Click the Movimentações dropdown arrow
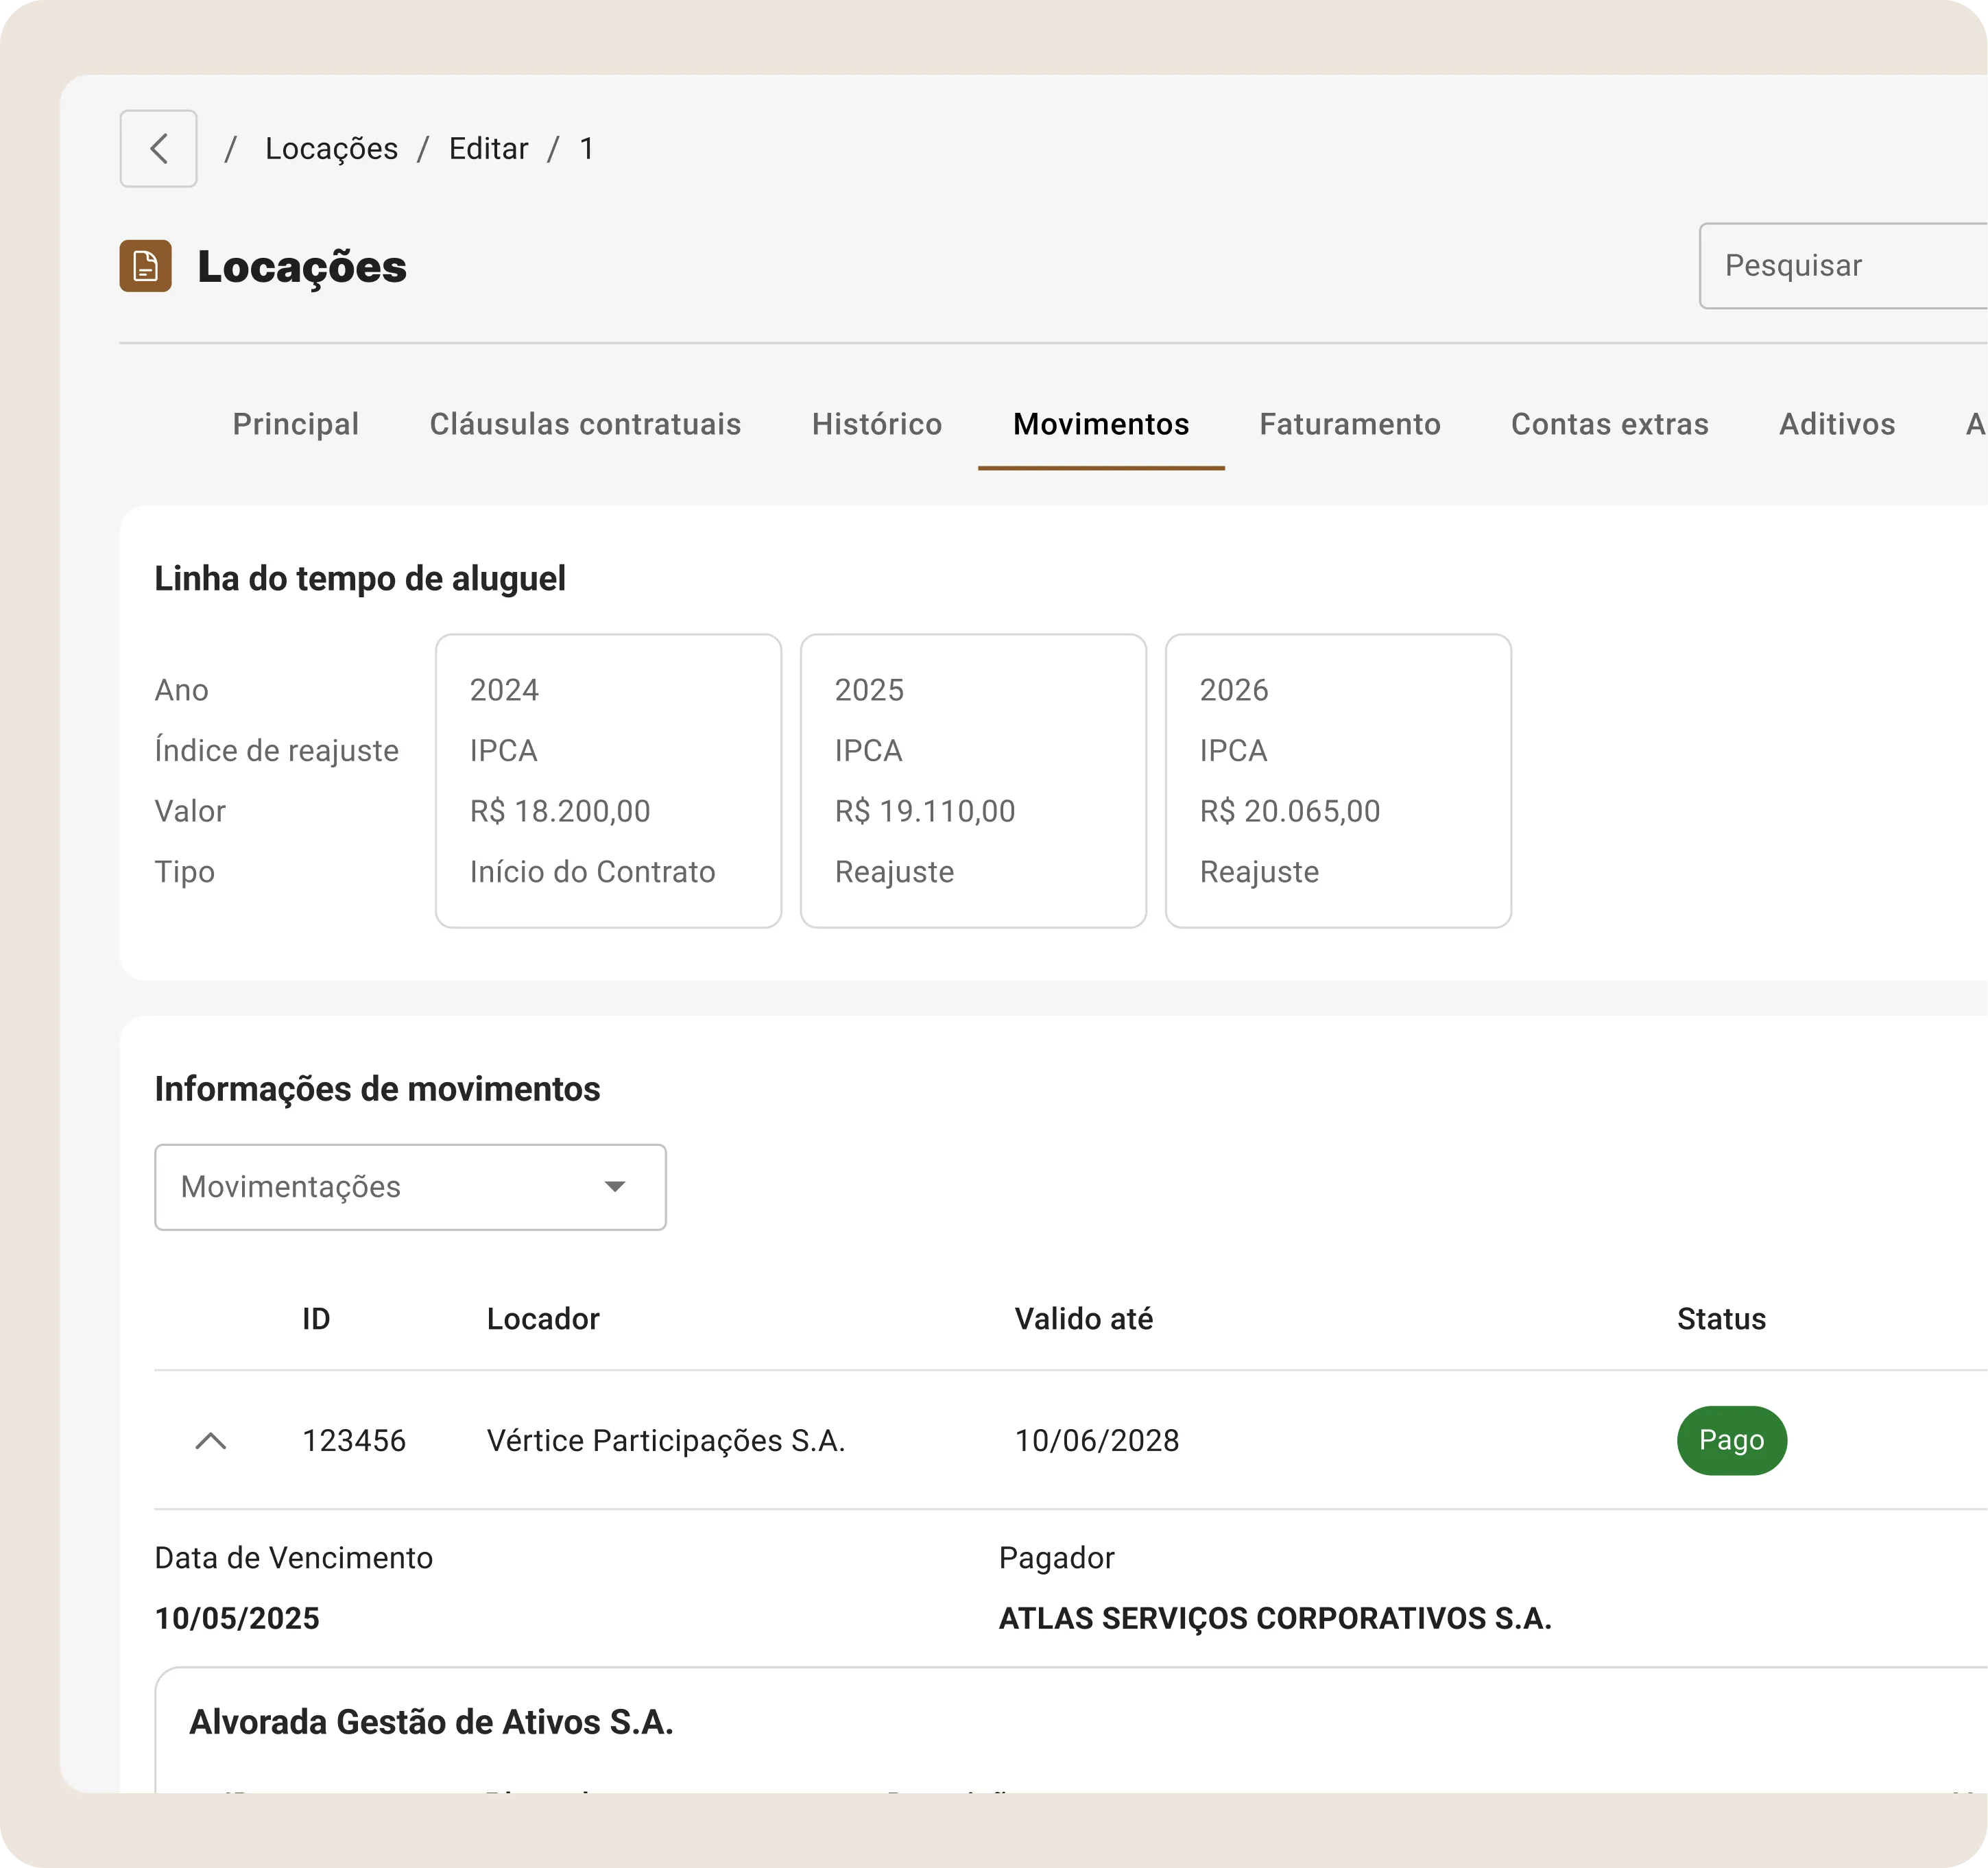 pyautogui.click(x=615, y=1187)
